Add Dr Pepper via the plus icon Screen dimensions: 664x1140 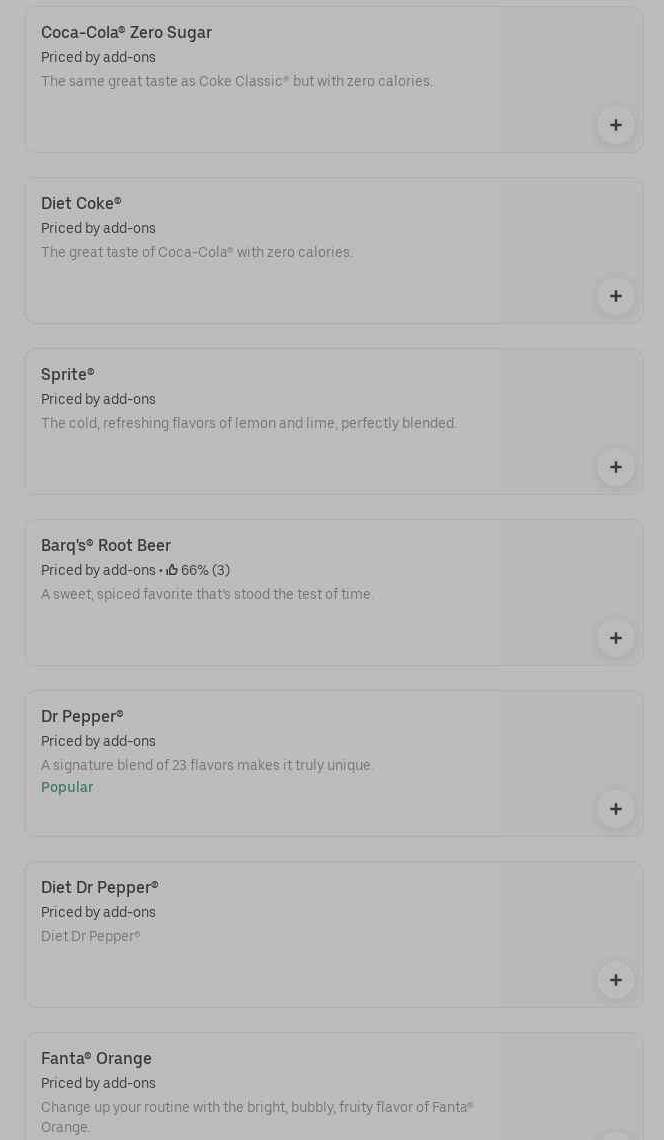(615, 809)
